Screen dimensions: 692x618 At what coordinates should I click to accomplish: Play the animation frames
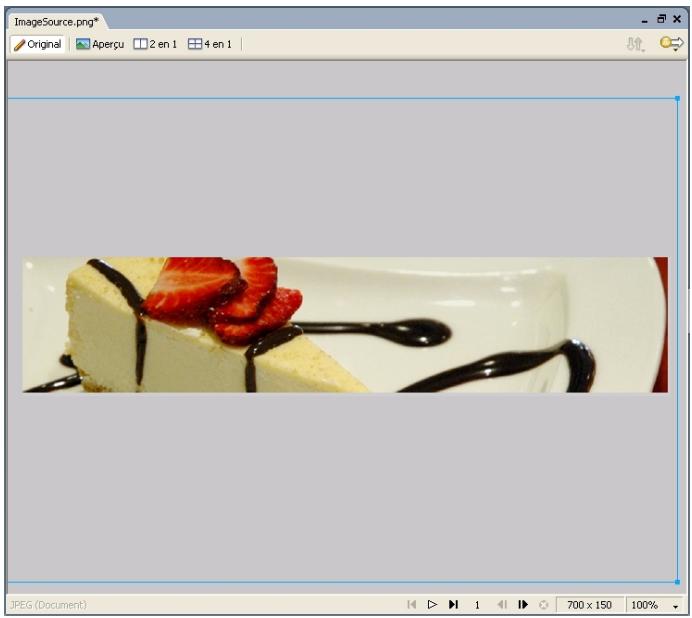pyautogui.click(x=432, y=604)
